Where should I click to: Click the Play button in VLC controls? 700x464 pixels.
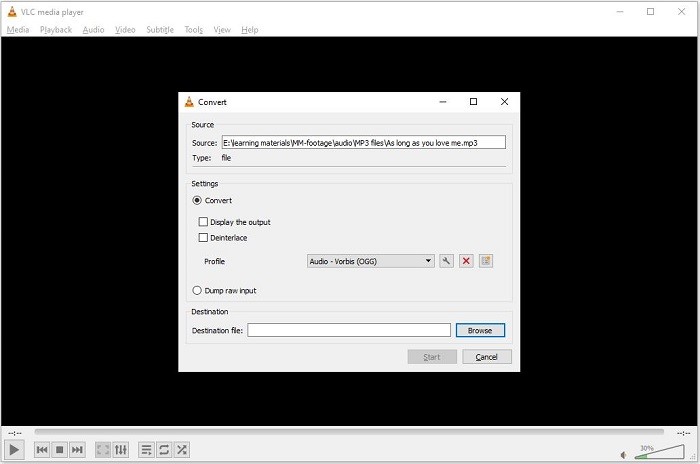click(x=14, y=449)
